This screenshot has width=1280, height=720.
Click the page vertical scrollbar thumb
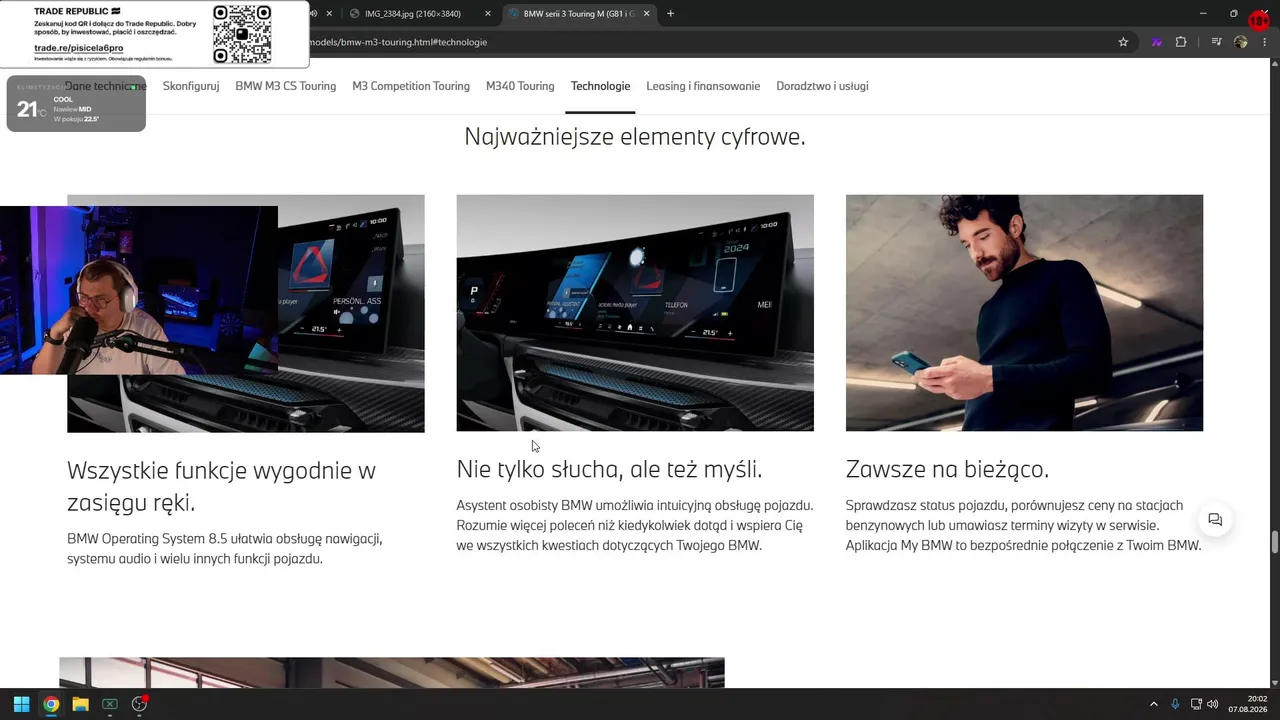(x=1275, y=541)
